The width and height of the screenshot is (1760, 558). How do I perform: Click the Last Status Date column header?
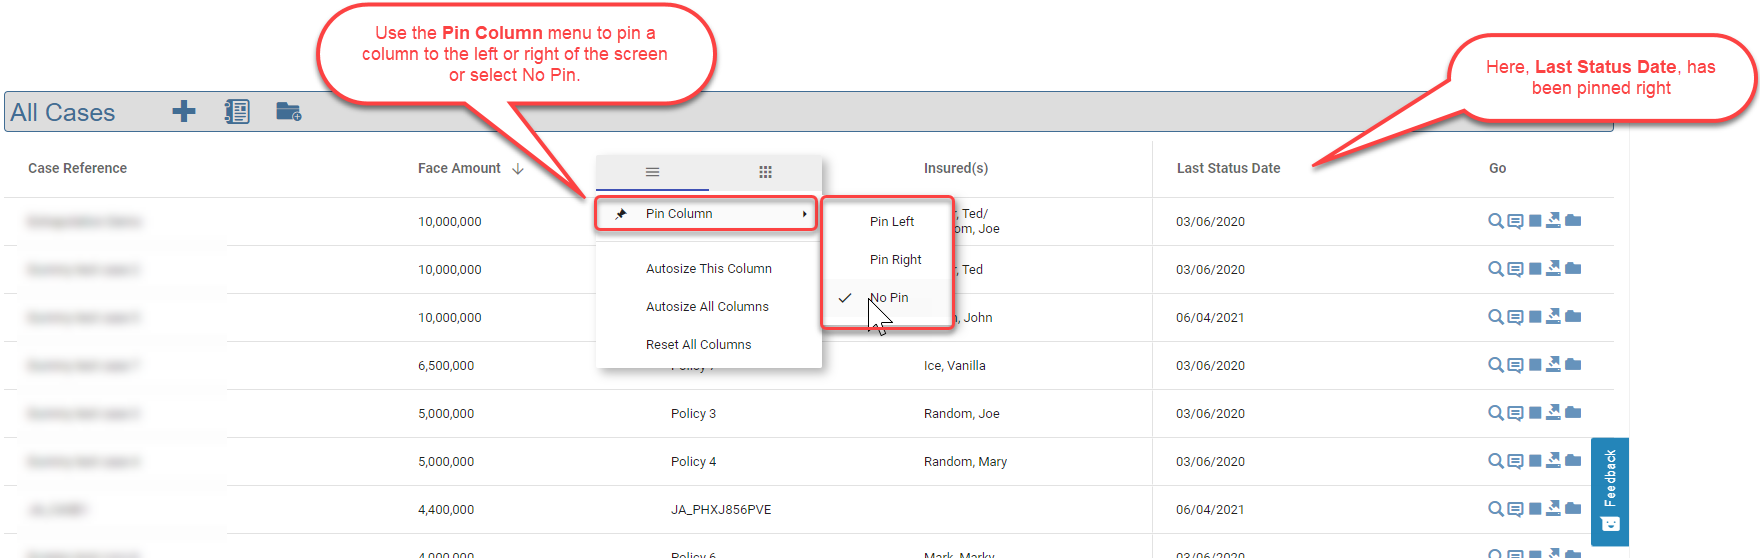coord(1228,169)
